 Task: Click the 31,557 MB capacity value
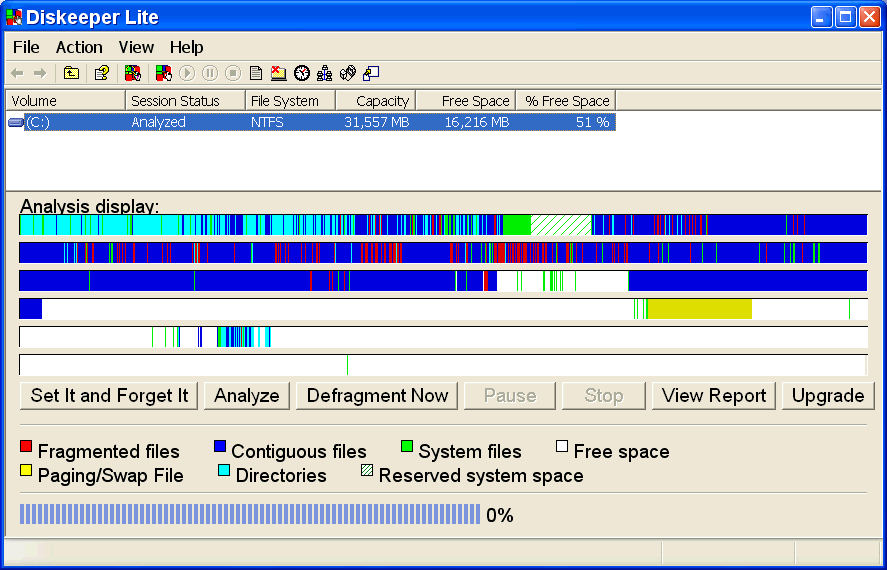coord(376,122)
